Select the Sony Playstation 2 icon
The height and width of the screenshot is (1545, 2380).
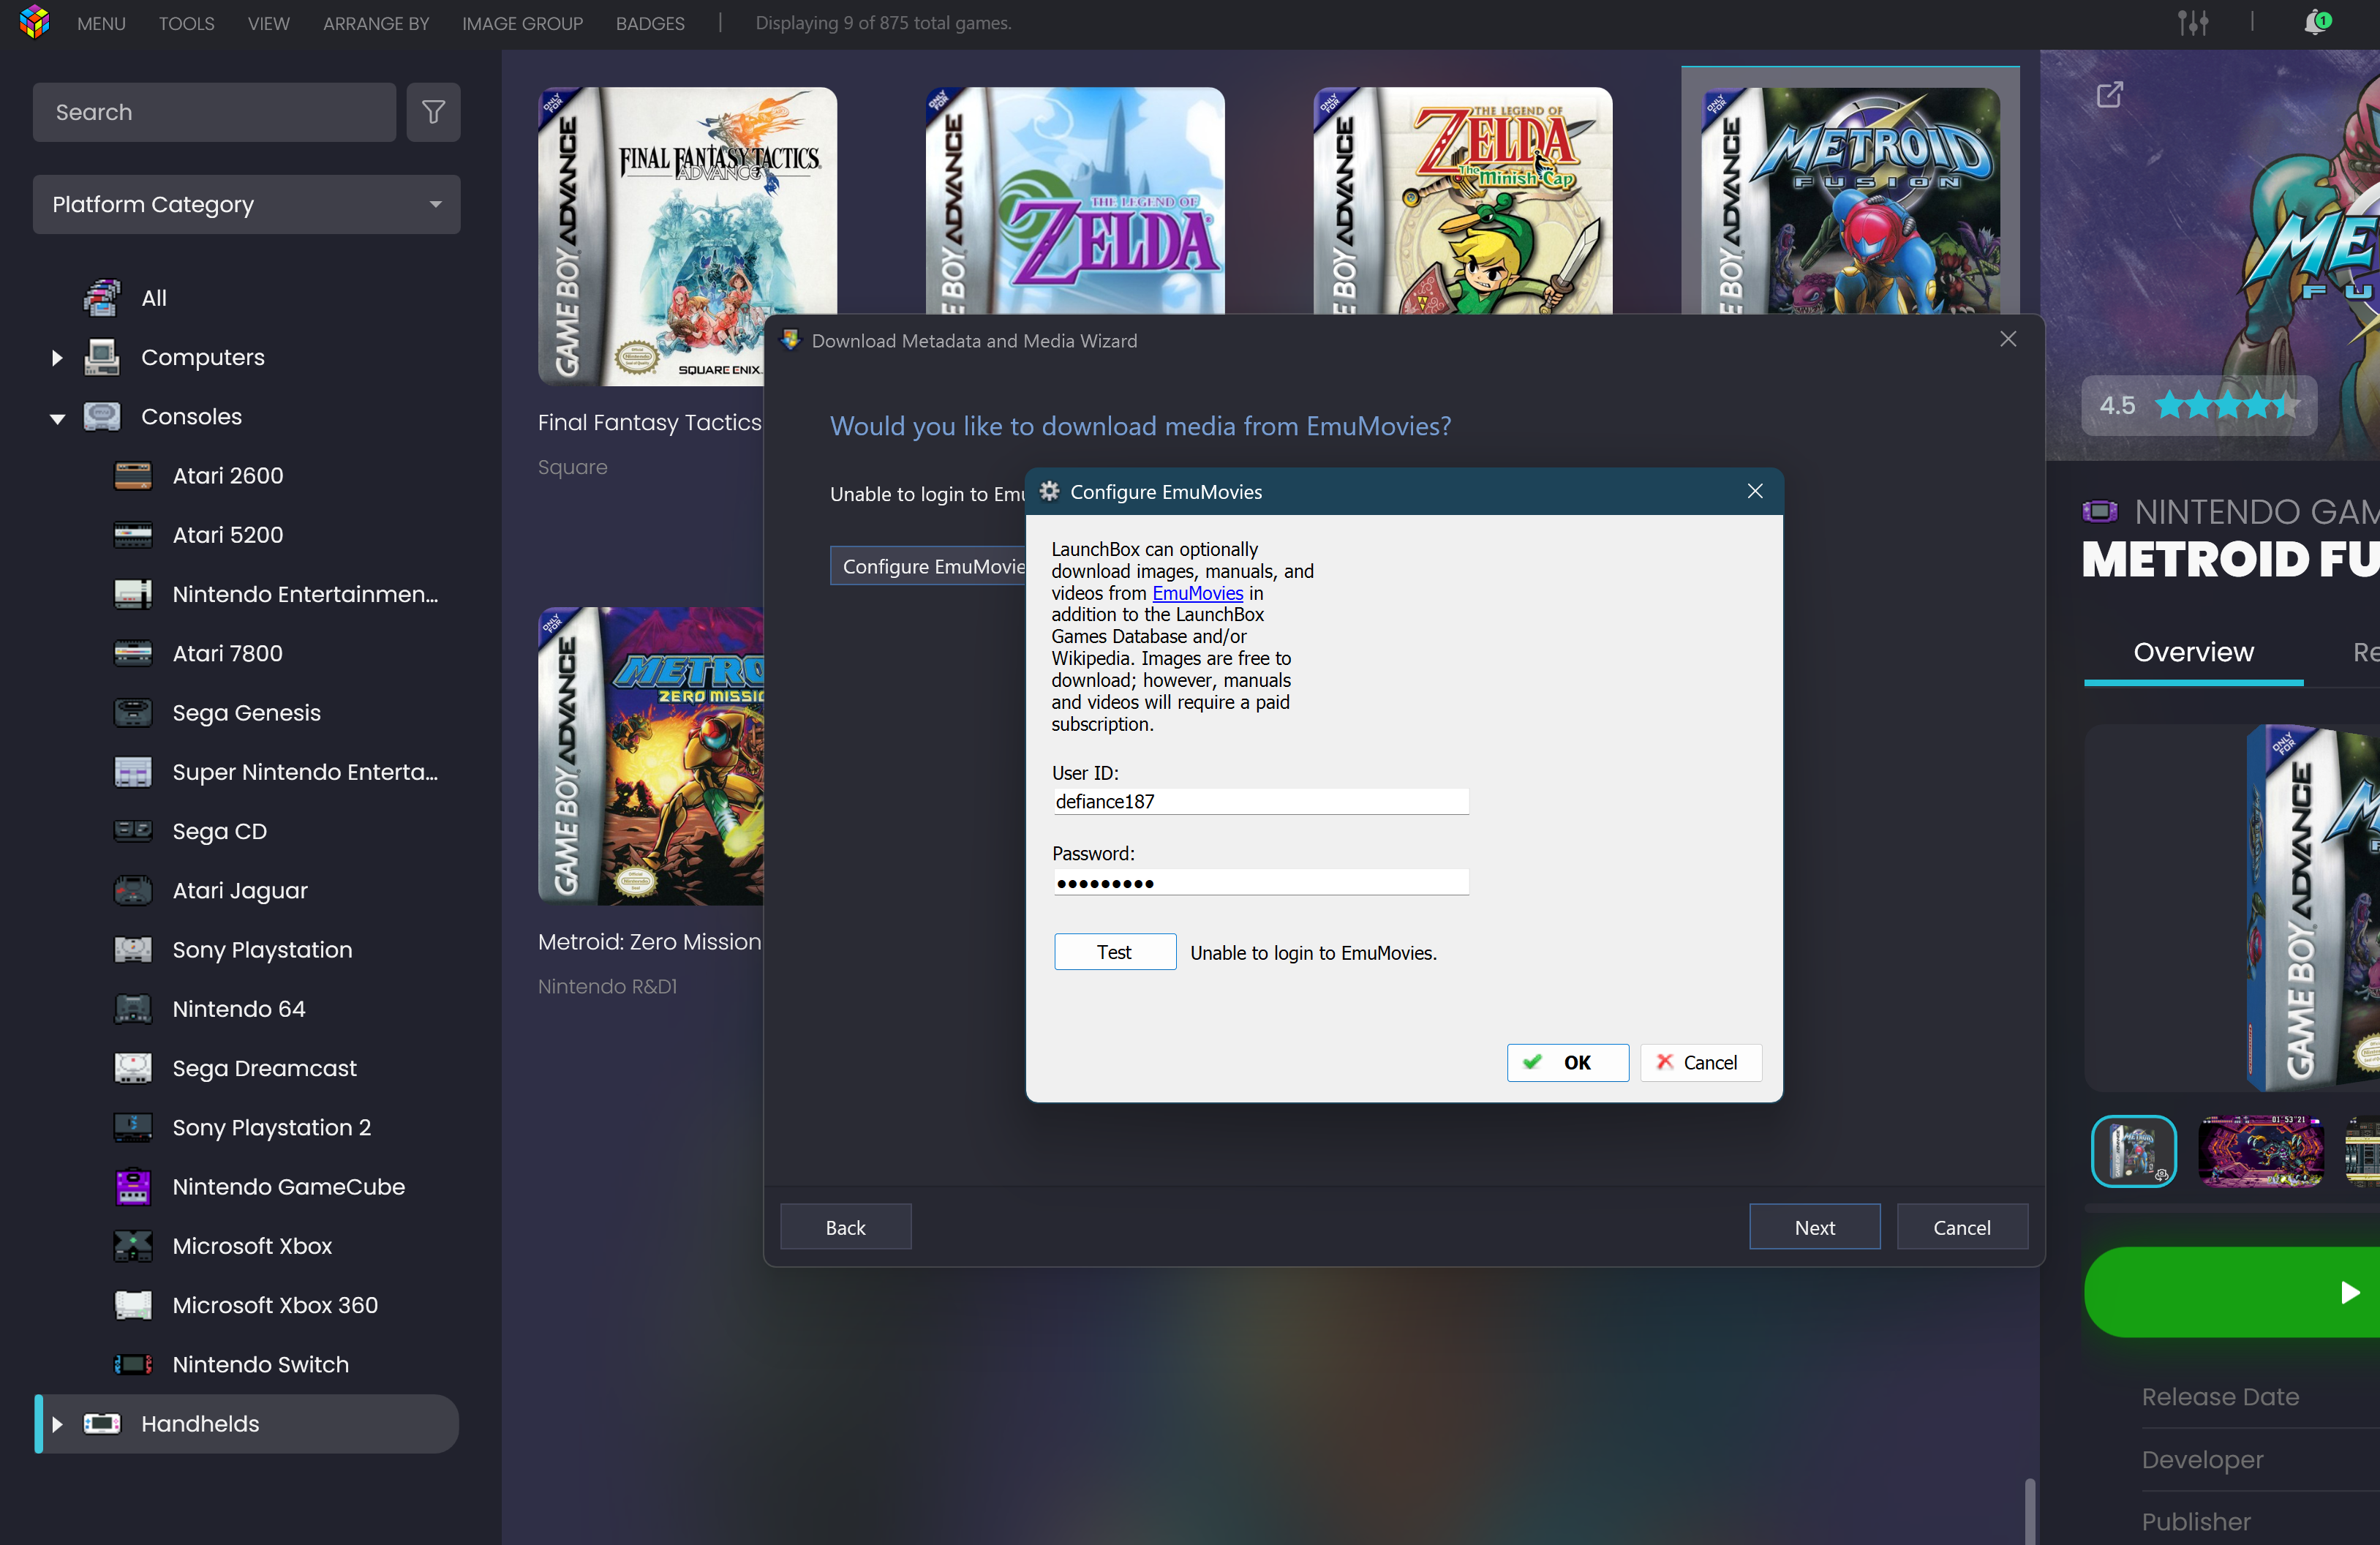(132, 1127)
